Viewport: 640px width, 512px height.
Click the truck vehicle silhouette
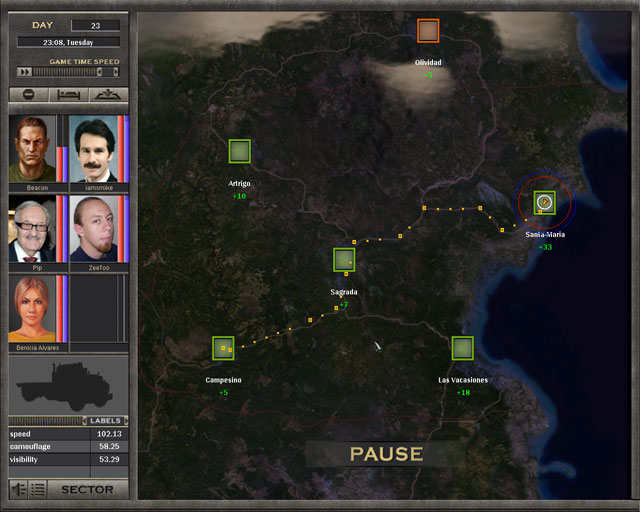pos(64,386)
